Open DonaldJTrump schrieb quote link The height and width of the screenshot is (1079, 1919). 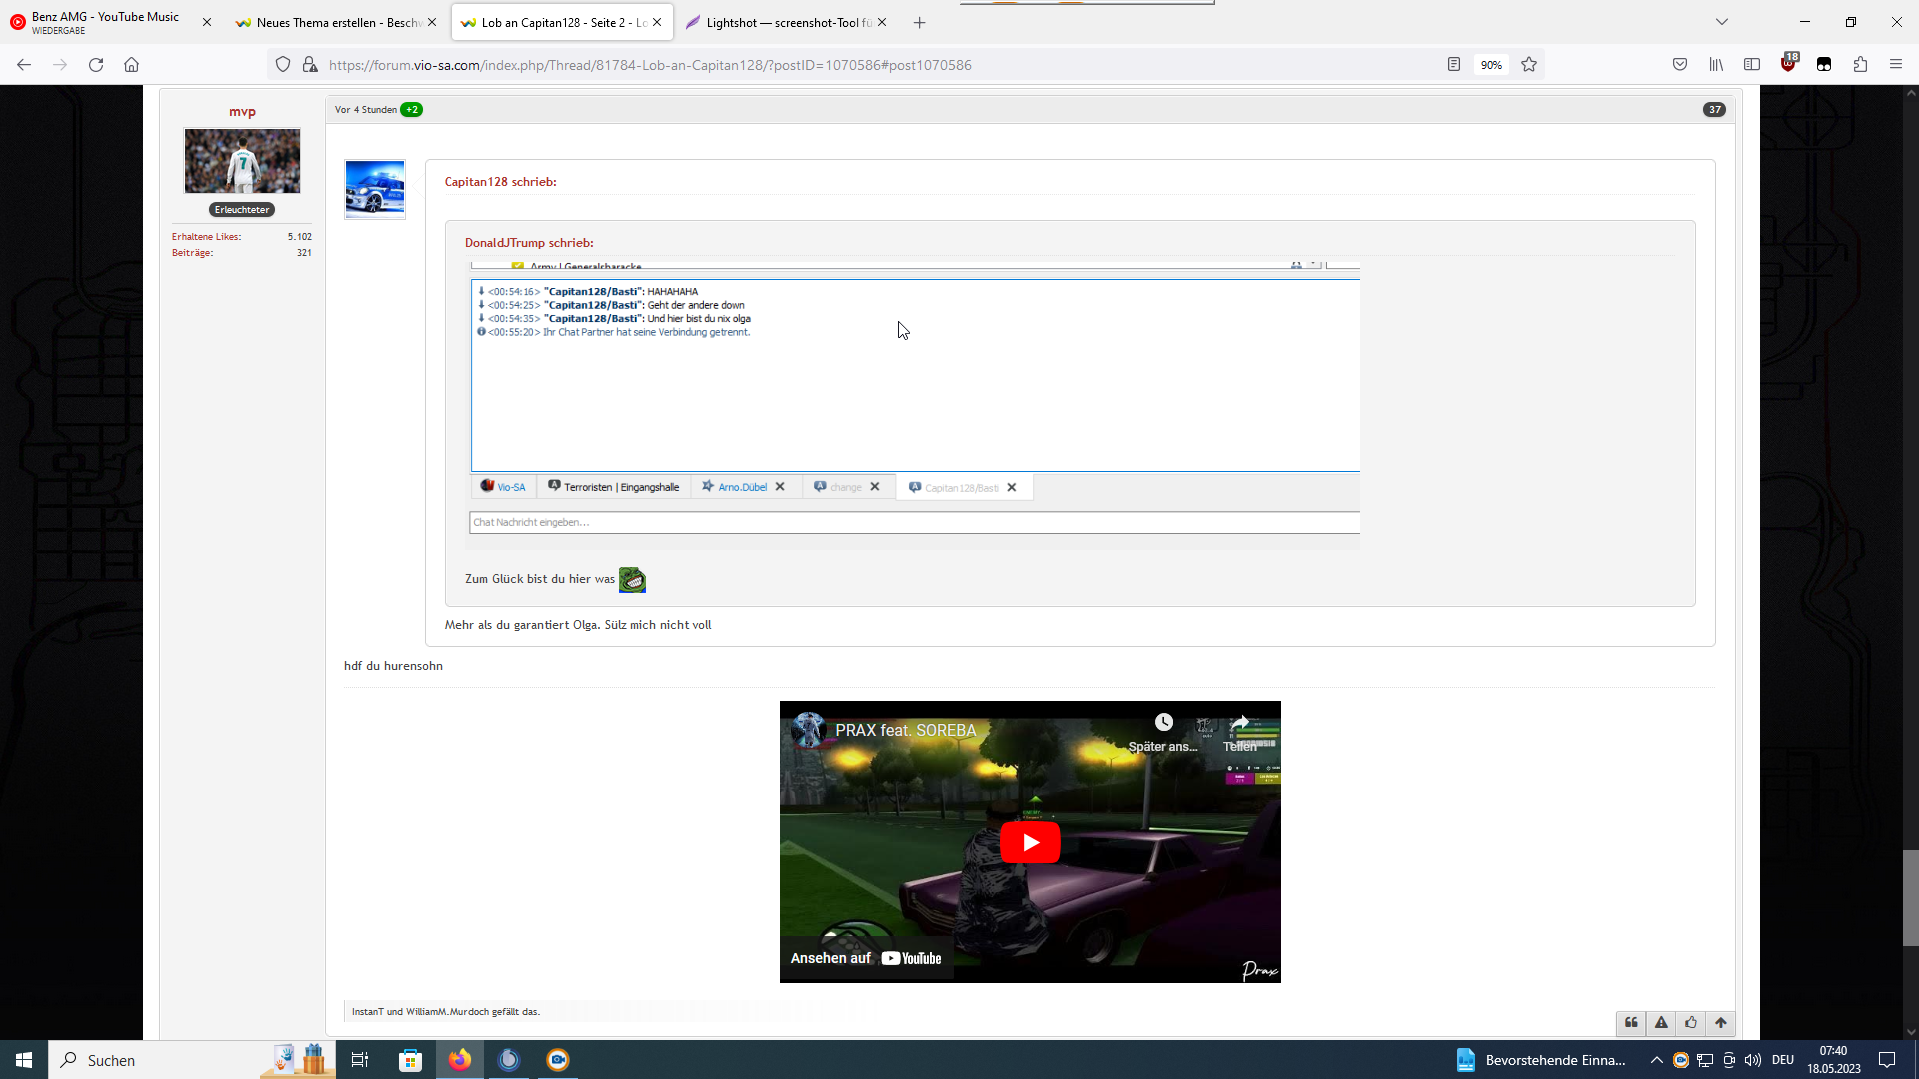529,243
